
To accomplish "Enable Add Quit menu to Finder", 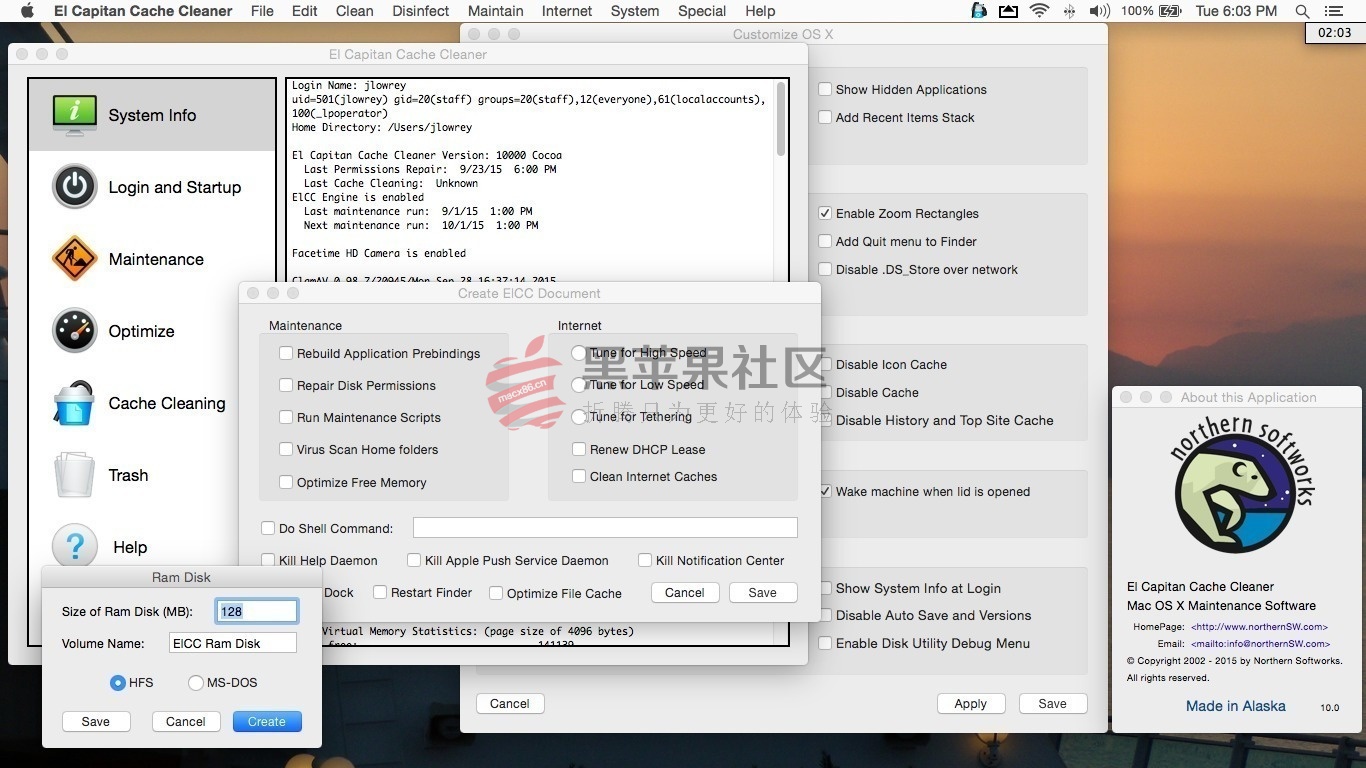I will (825, 241).
